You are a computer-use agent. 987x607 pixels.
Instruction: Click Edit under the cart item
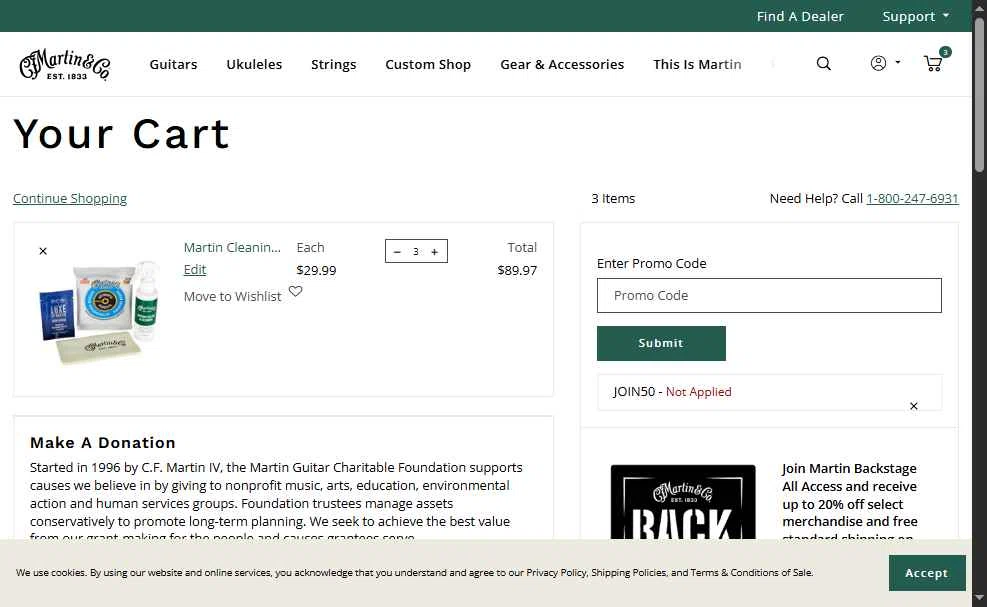click(195, 269)
